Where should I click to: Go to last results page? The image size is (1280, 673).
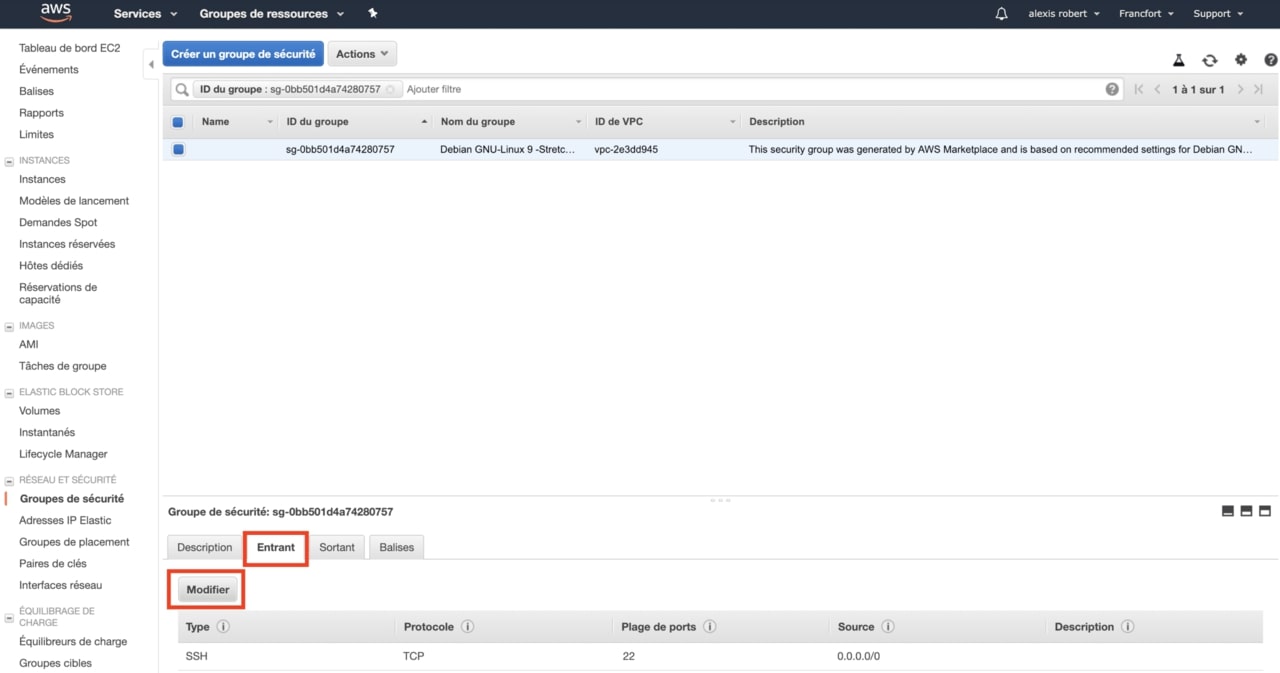click(1259, 89)
